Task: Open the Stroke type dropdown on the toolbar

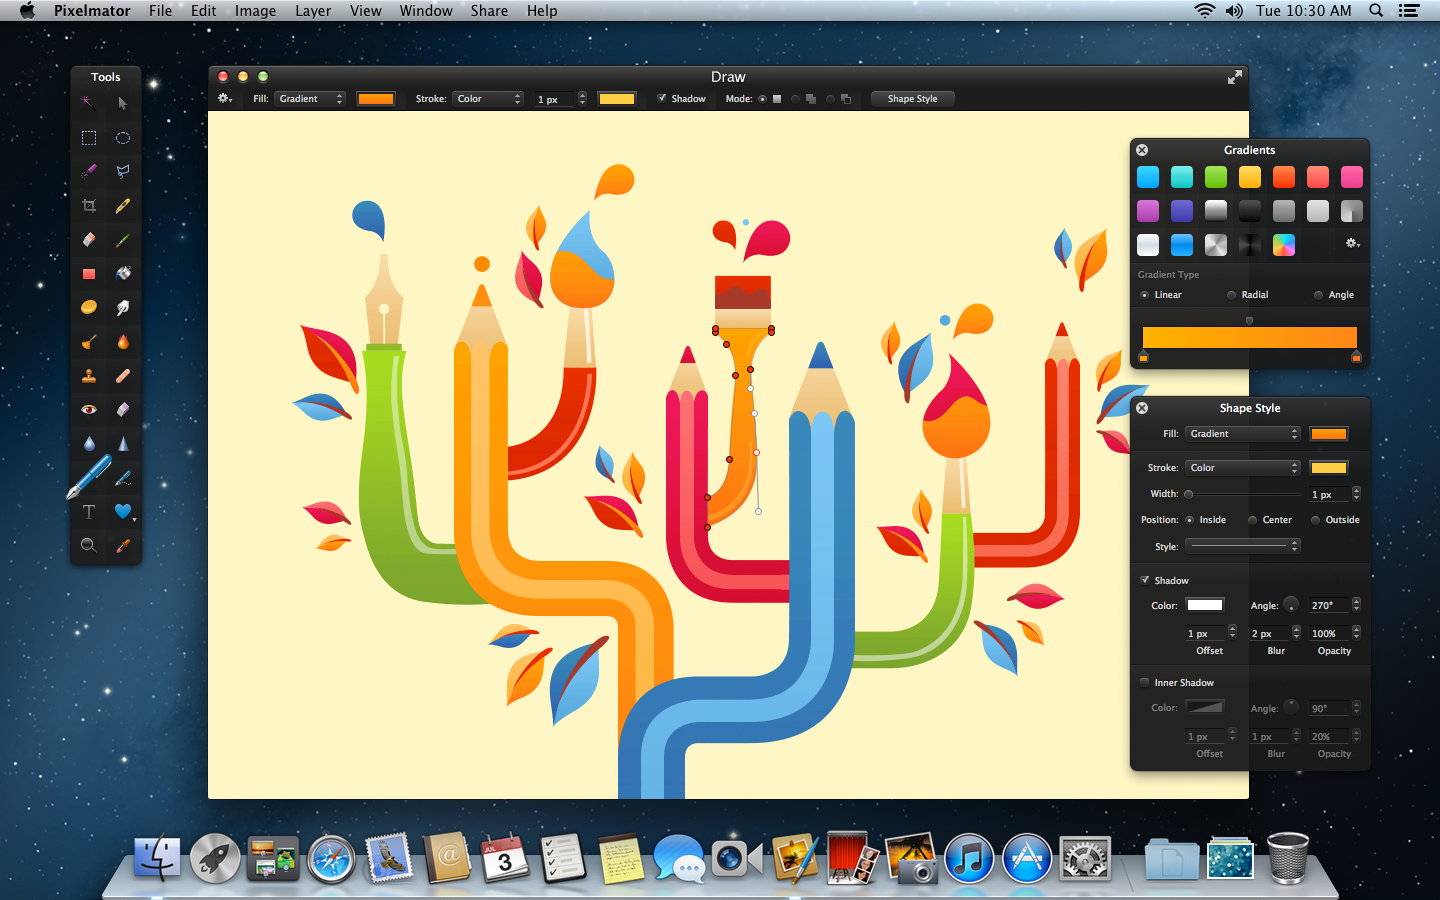Action: click(x=488, y=98)
